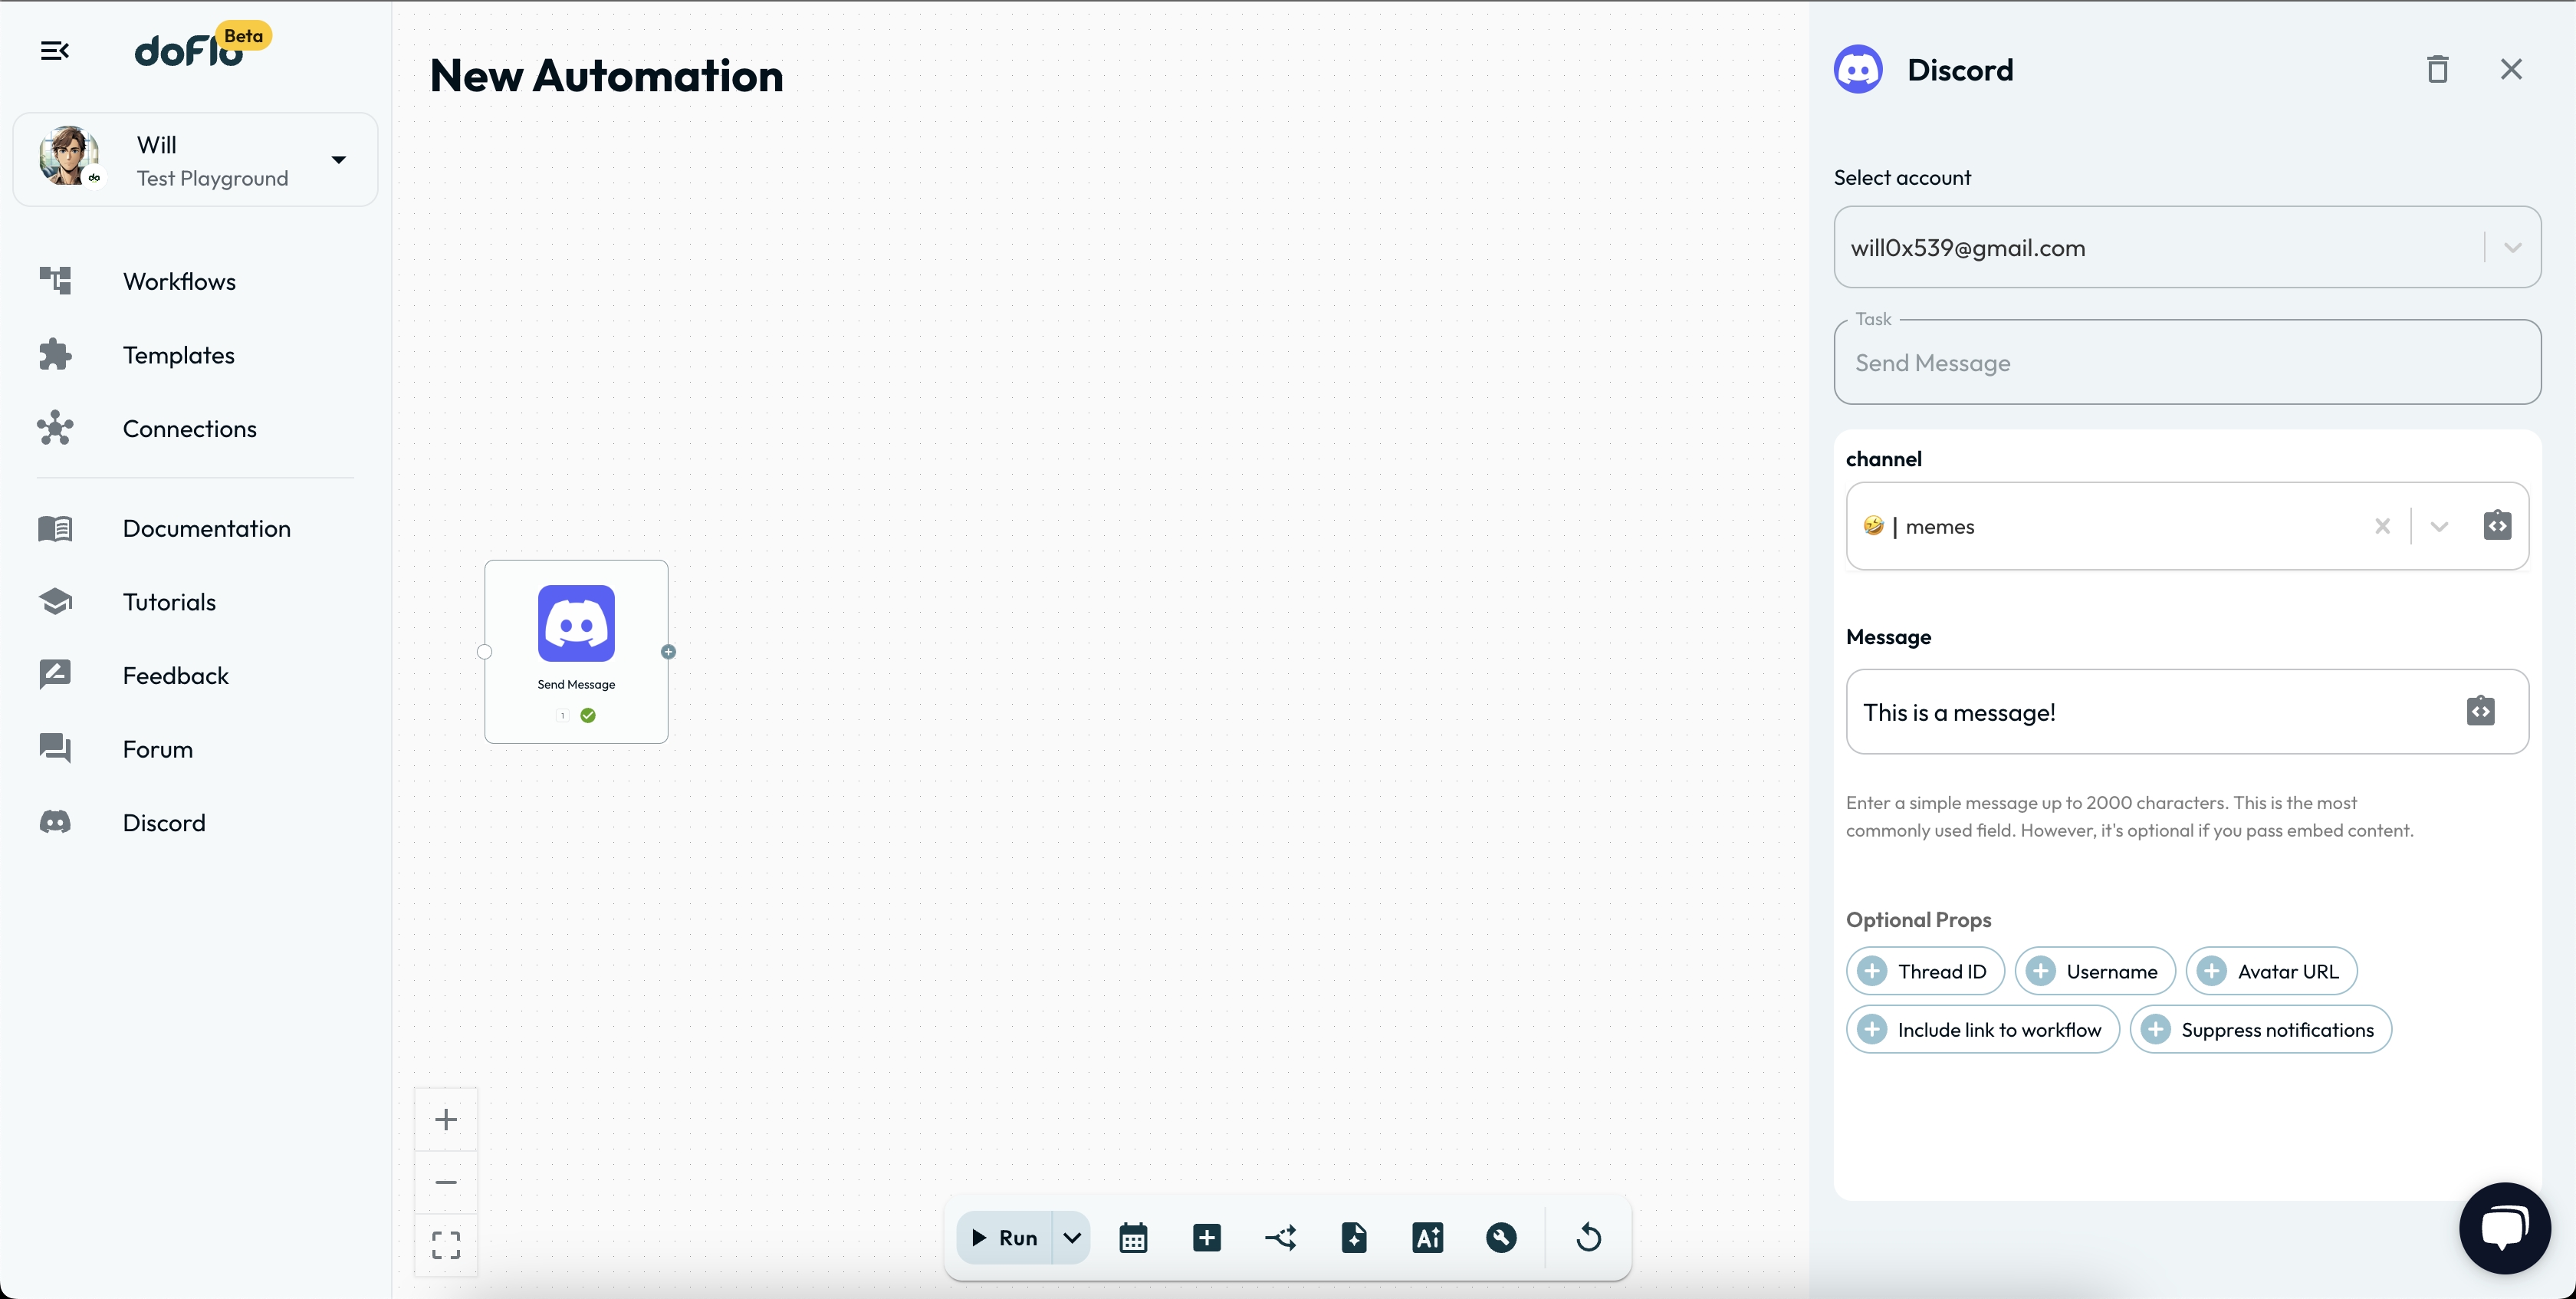Click the reset/undo circular arrow icon
The width and height of the screenshot is (2576, 1299).
(1588, 1238)
